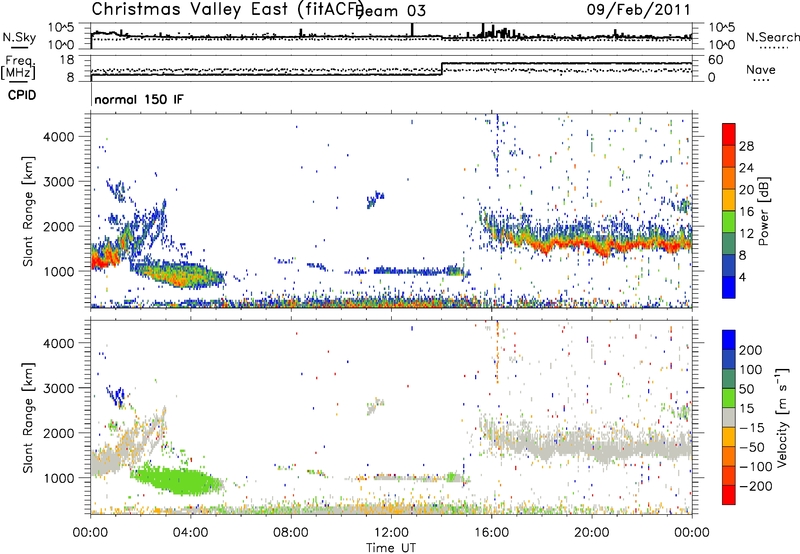This screenshot has height=554, width=800.
Task: Click the '28' value on the power scale
Action: tap(746, 146)
